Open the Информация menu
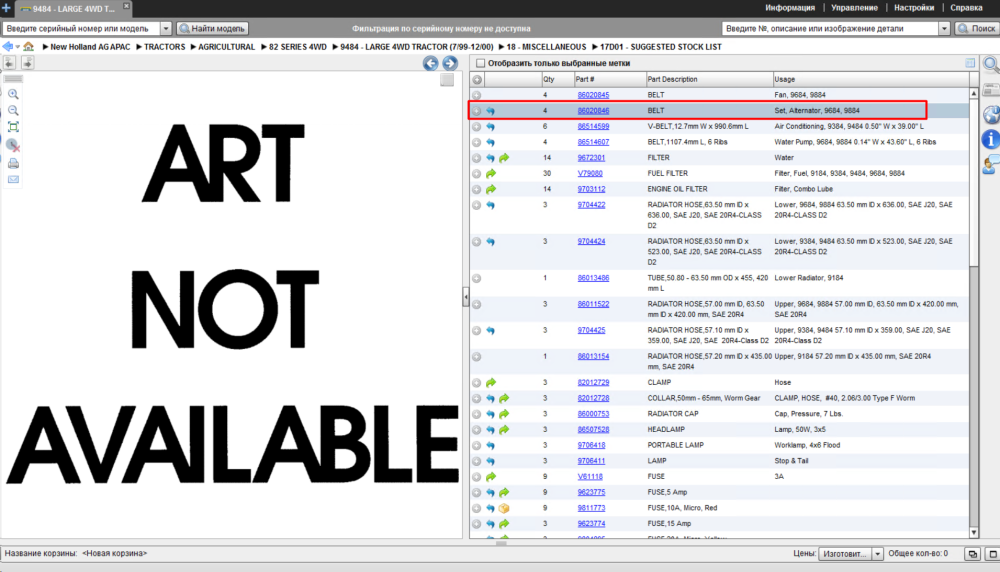The image size is (1000, 572). [790, 8]
